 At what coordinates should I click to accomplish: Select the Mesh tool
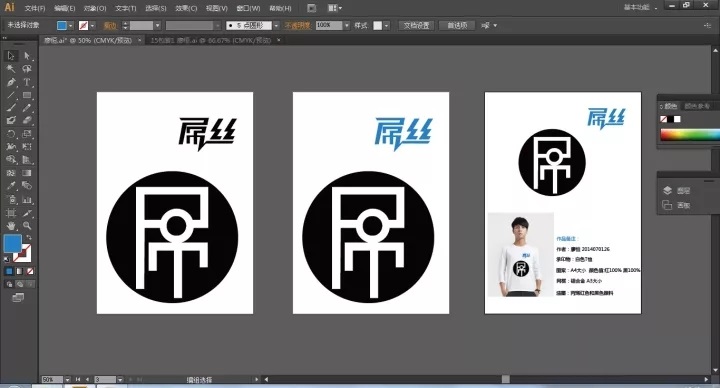coord(11,173)
